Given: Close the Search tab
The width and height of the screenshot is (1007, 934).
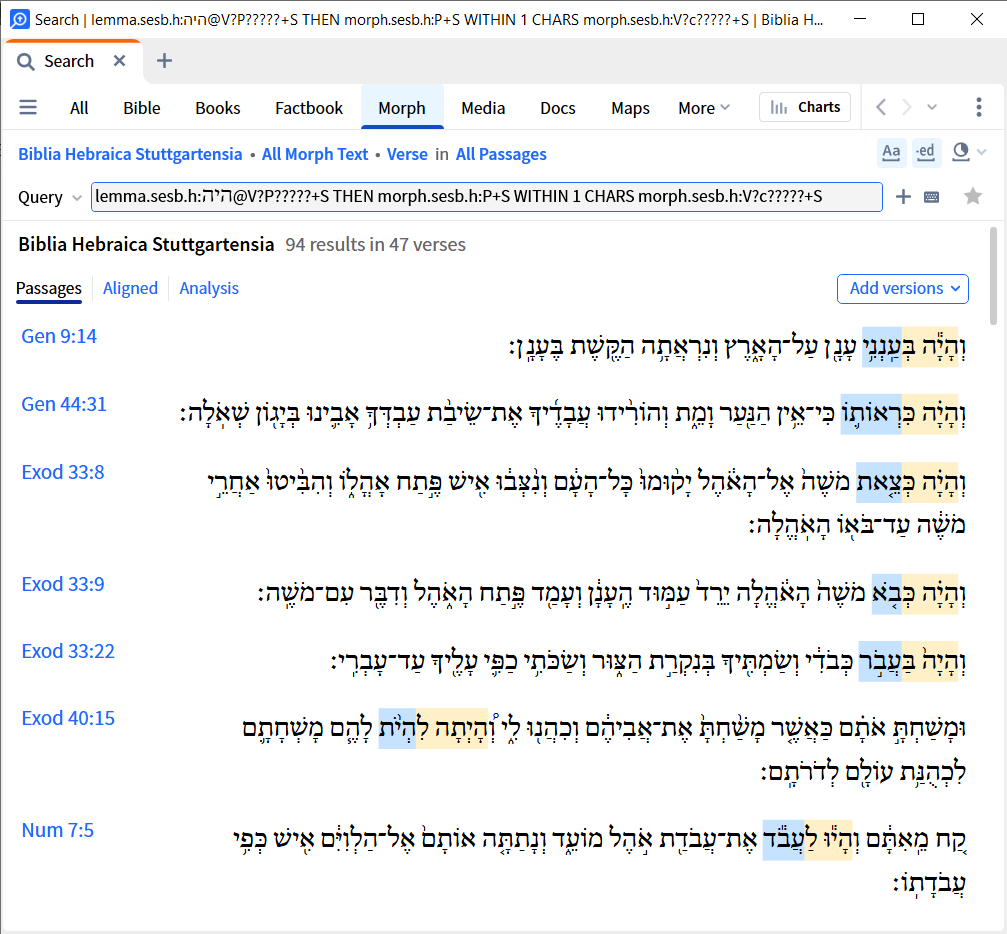Looking at the screenshot, I should tap(119, 61).
